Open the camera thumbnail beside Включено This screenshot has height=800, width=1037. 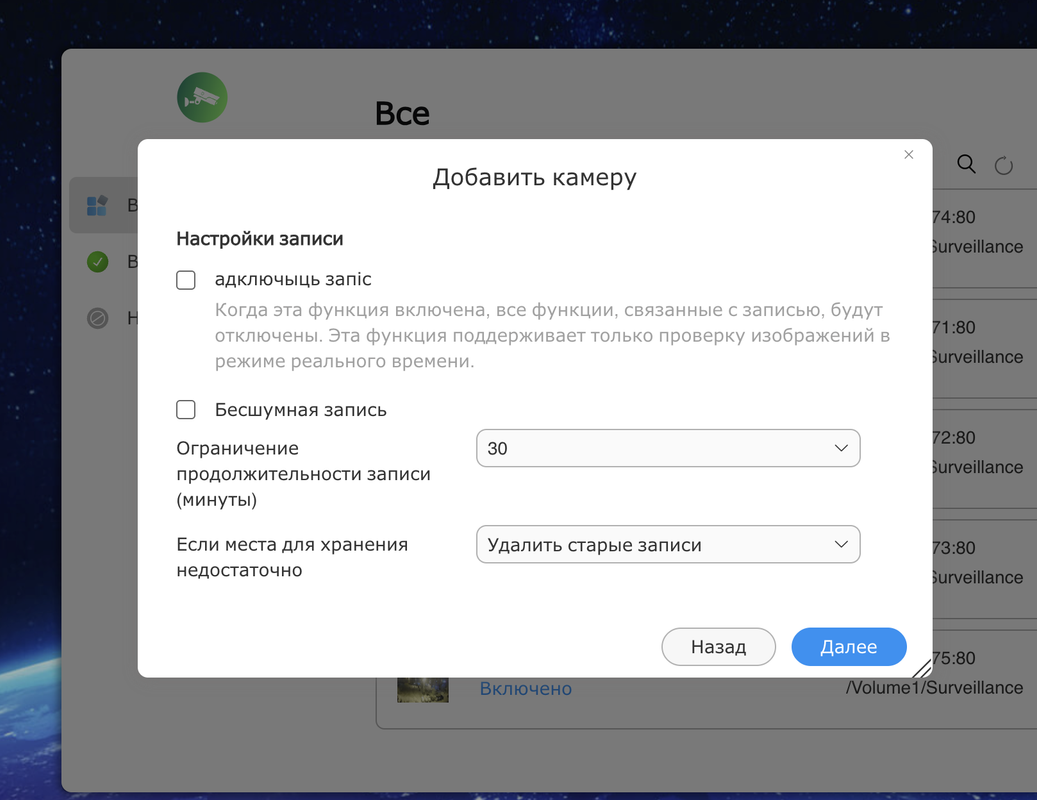(x=423, y=690)
